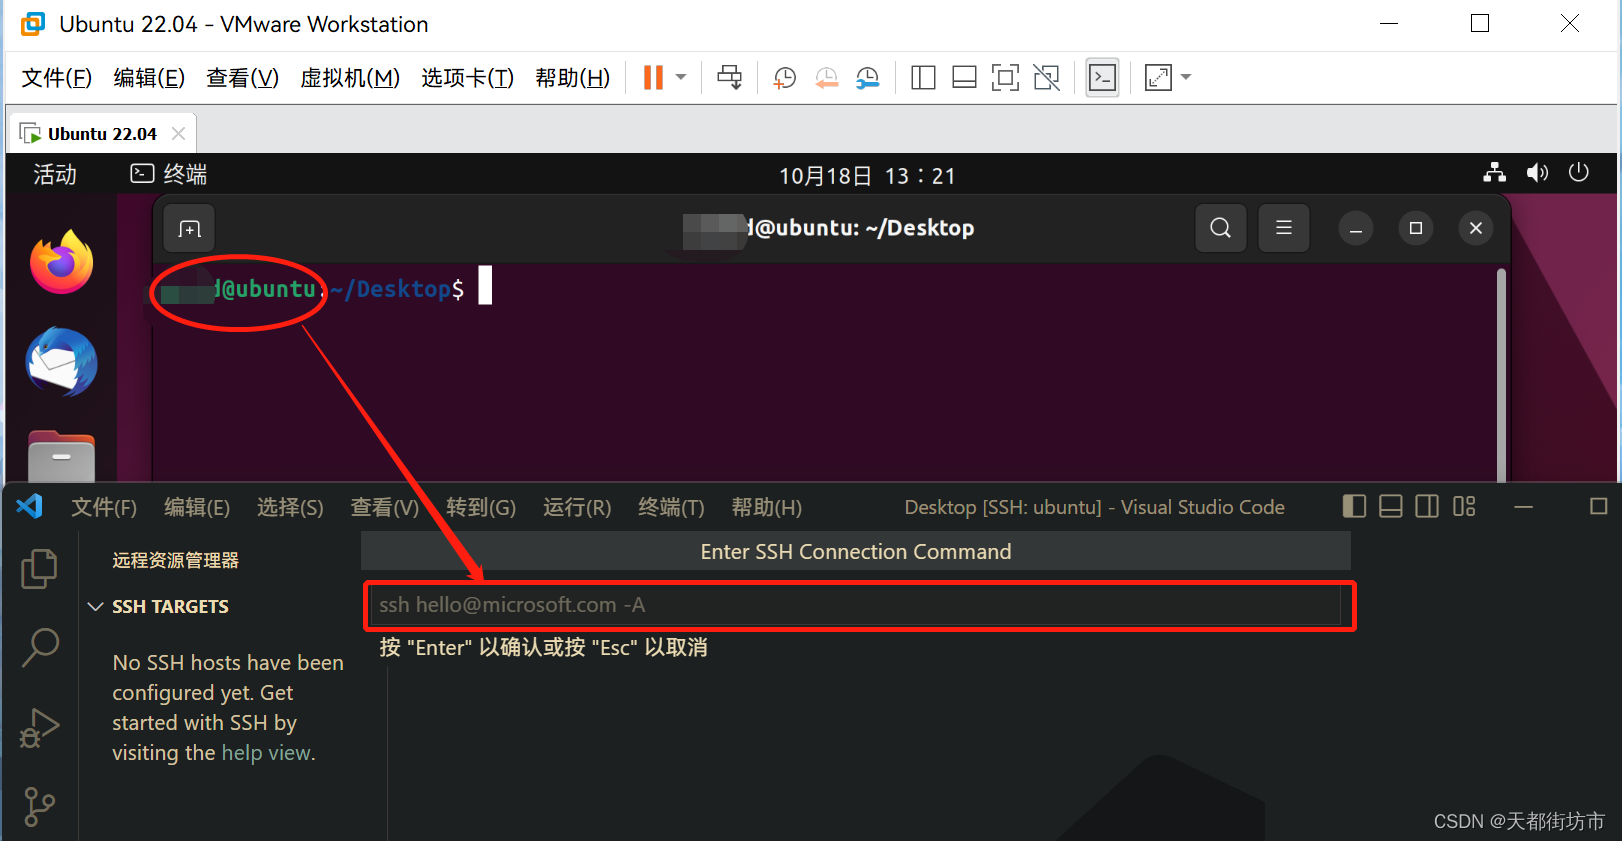The height and width of the screenshot is (841, 1622).
Task: Send Ctrl+Alt+Del to virtual machine
Action: pyautogui.click(x=730, y=78)
